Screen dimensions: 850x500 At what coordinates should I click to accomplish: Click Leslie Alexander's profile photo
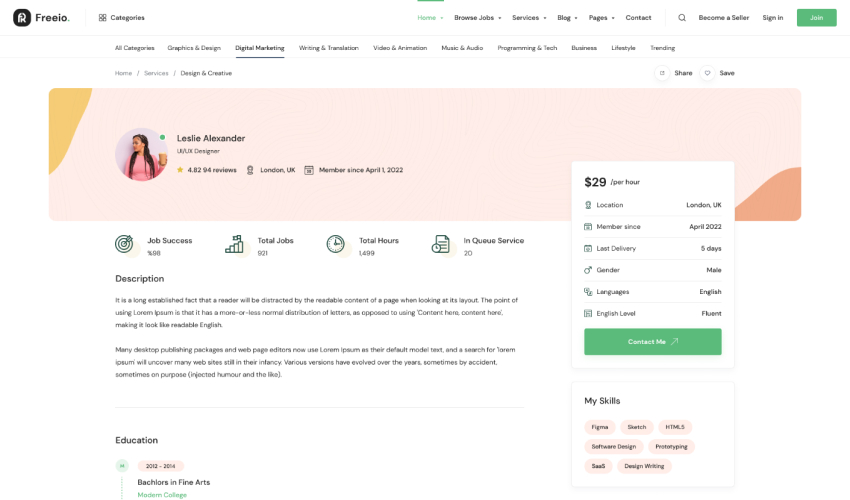[x=141, y=154]
